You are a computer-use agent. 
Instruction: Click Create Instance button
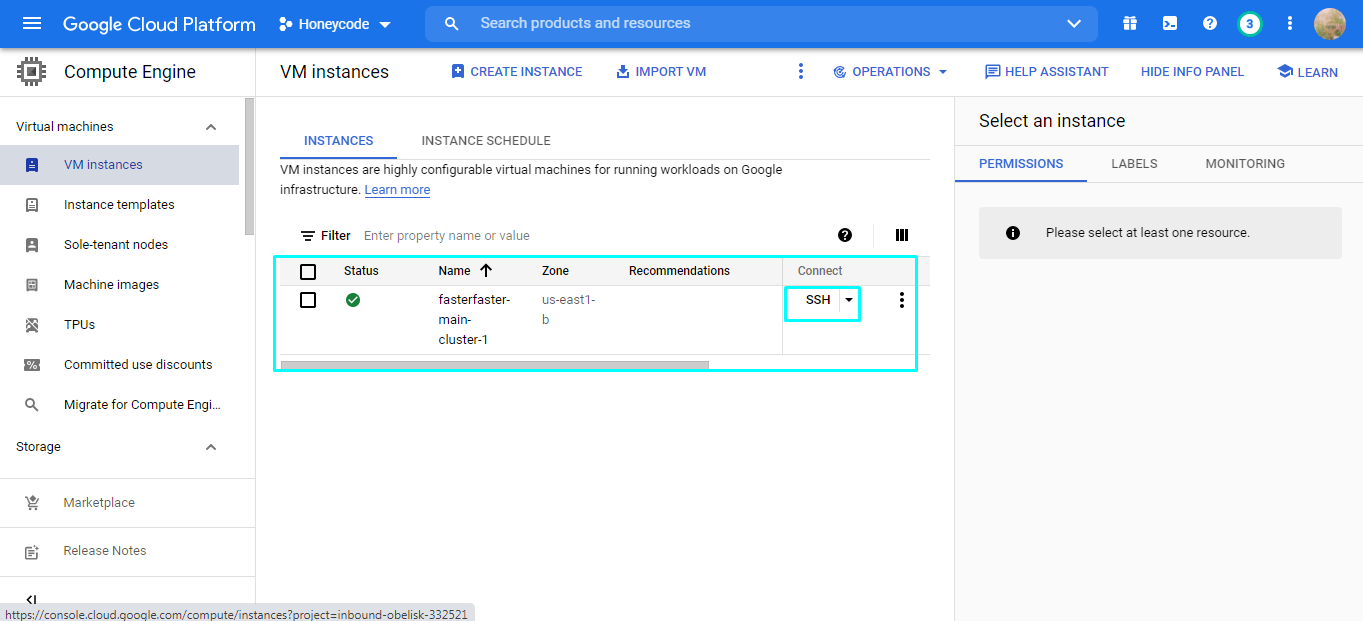(x=516, y=72)
